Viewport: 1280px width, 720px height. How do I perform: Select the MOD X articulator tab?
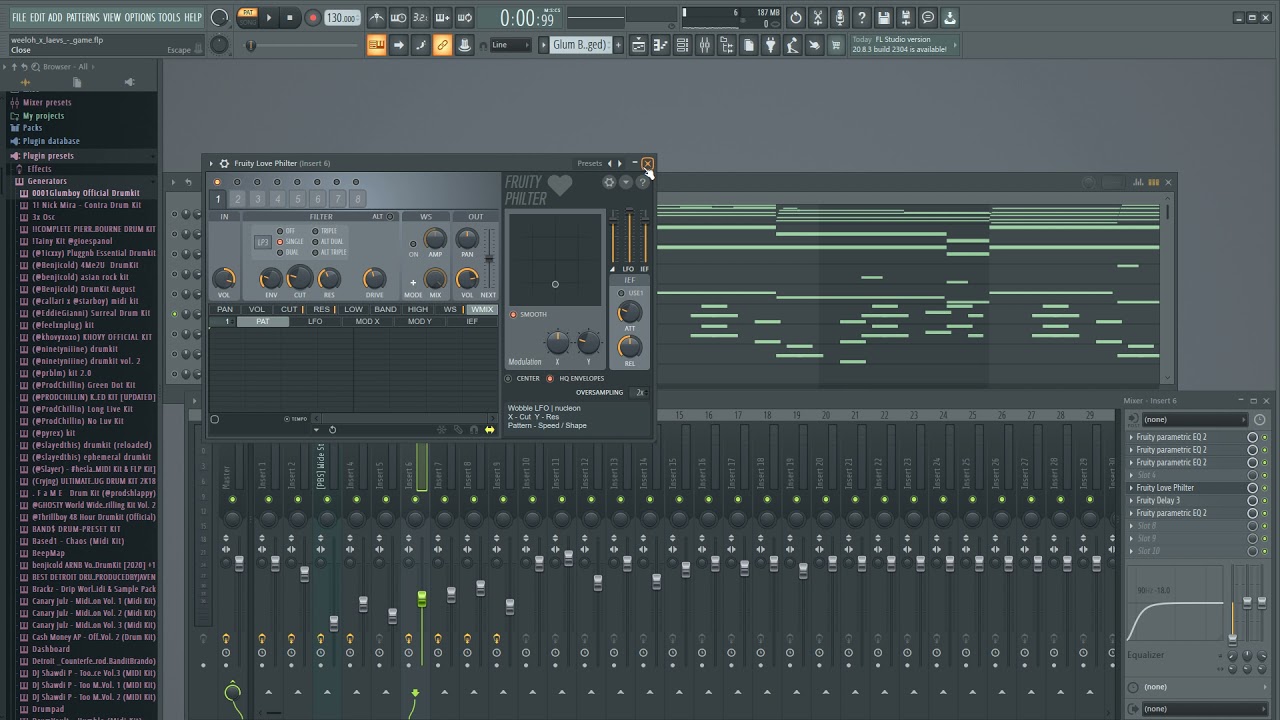tap(367, 322)
